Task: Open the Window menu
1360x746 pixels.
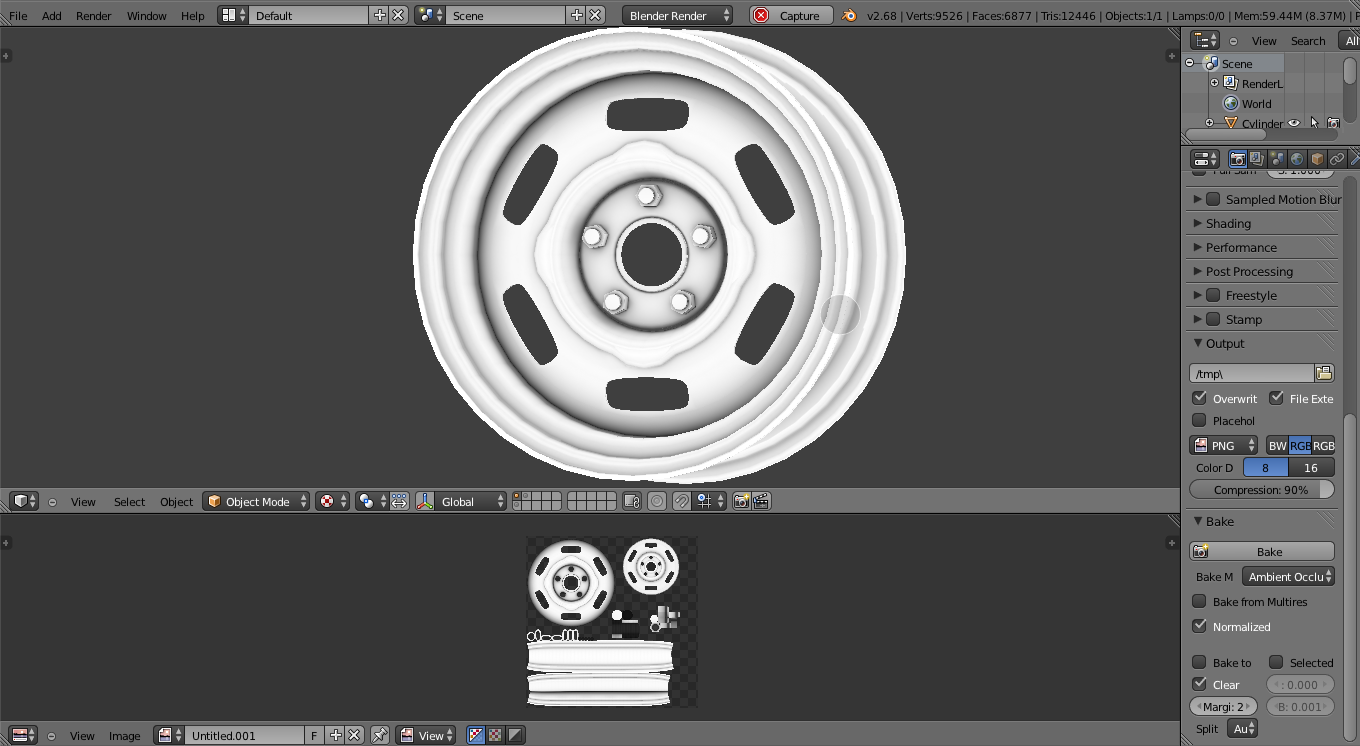Action: (x=146, y=15)
